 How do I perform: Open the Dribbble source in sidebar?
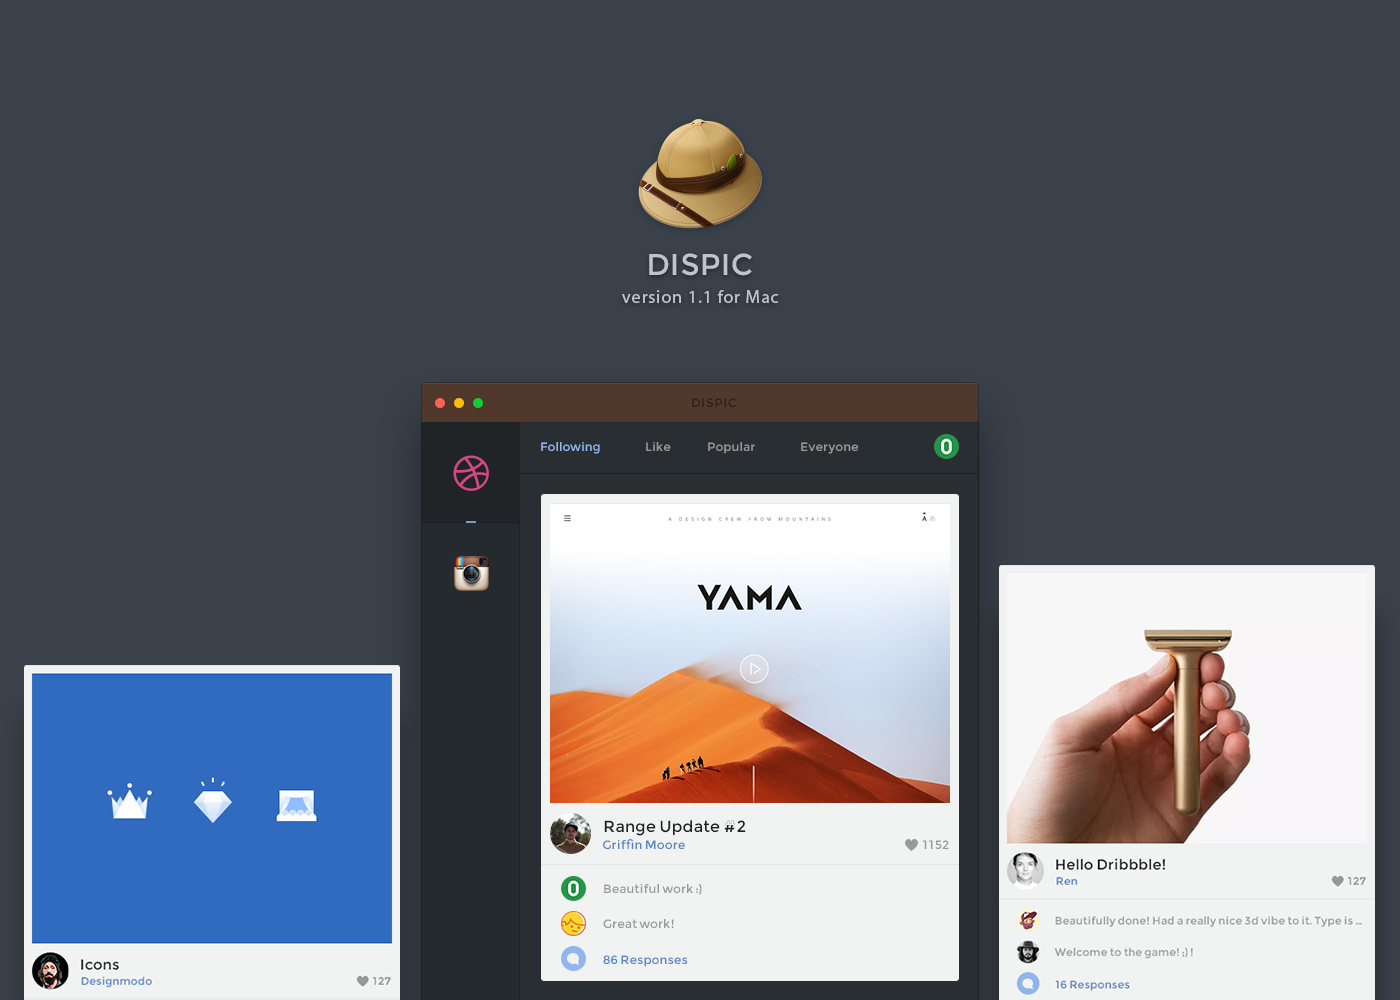click(x=471, y=473)
